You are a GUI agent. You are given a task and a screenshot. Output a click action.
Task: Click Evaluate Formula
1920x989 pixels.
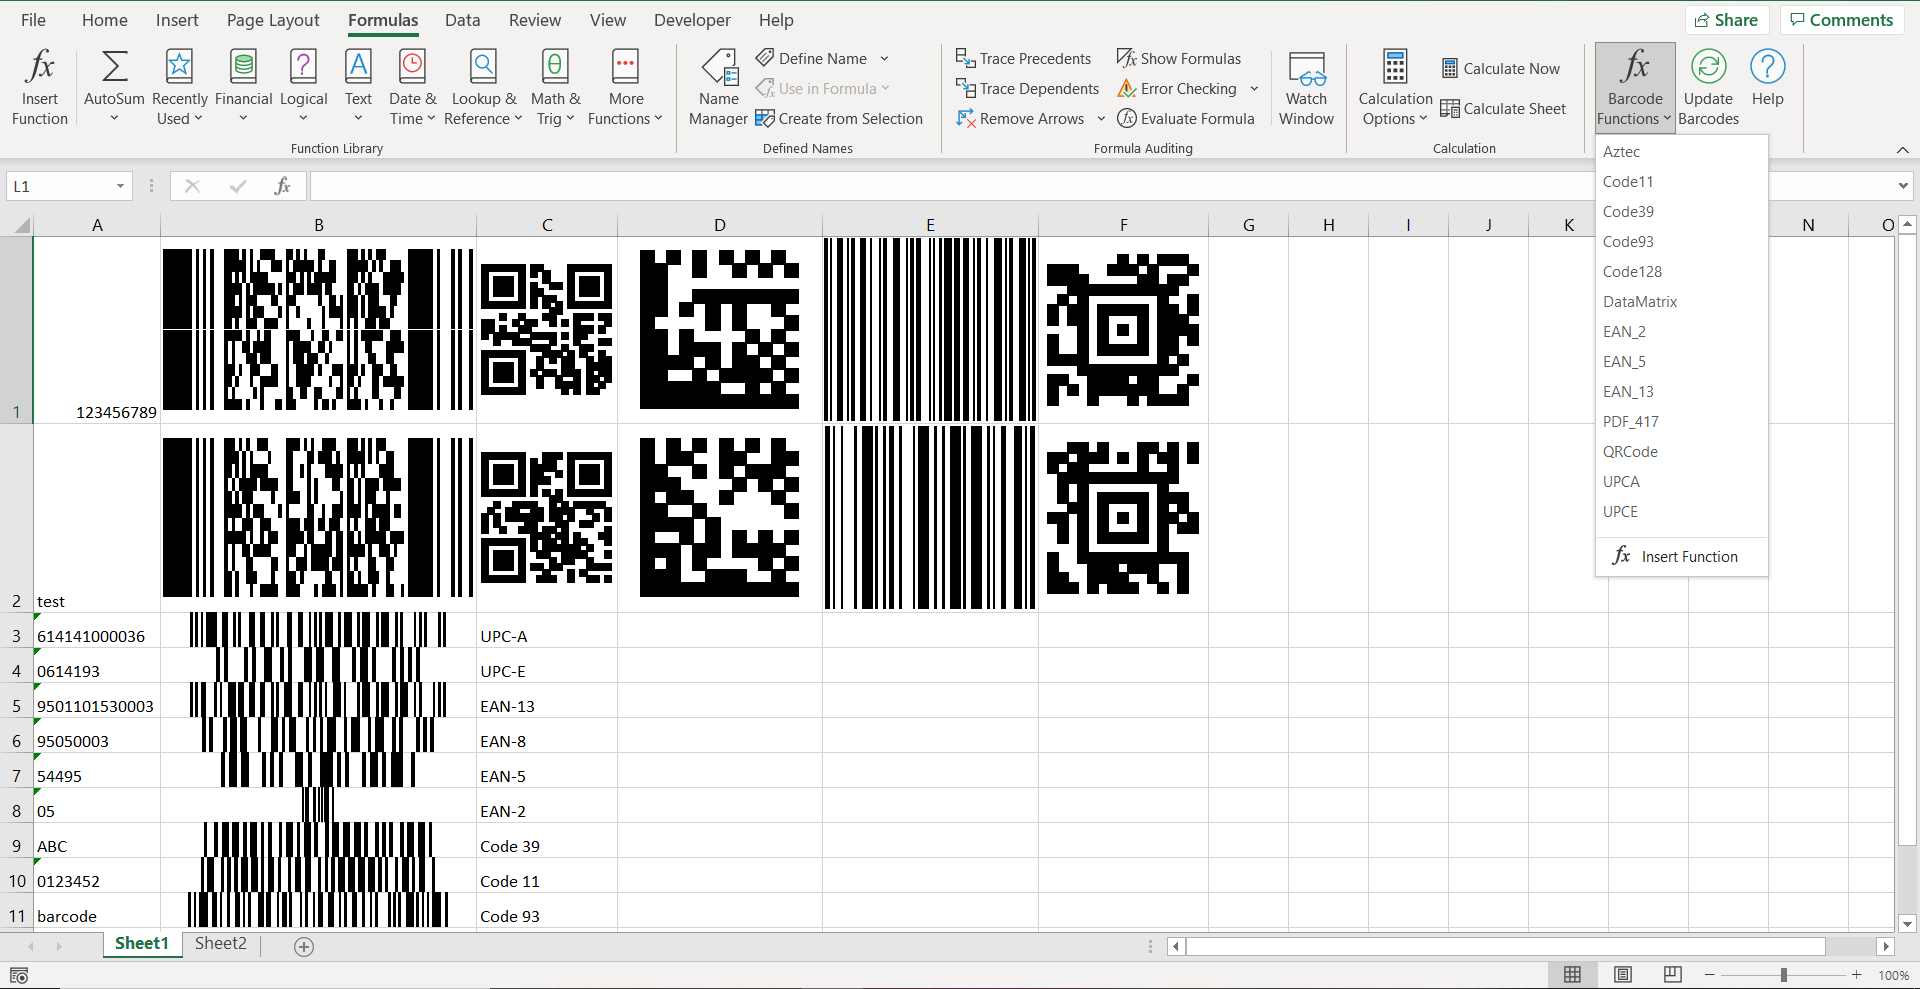1186,118
